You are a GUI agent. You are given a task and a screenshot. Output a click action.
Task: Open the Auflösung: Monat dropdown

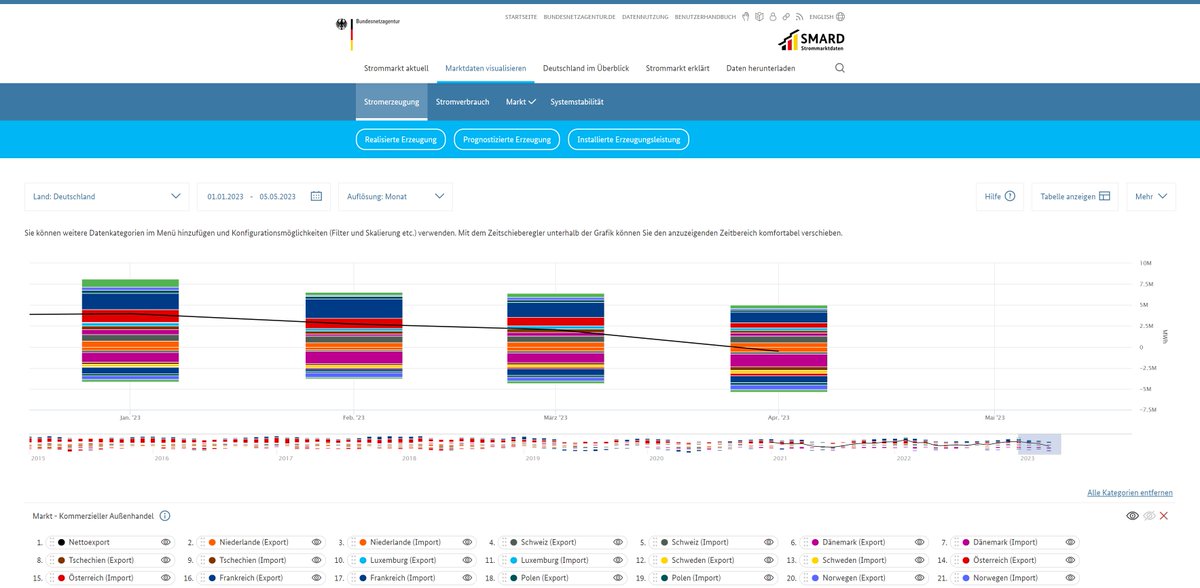395,196
